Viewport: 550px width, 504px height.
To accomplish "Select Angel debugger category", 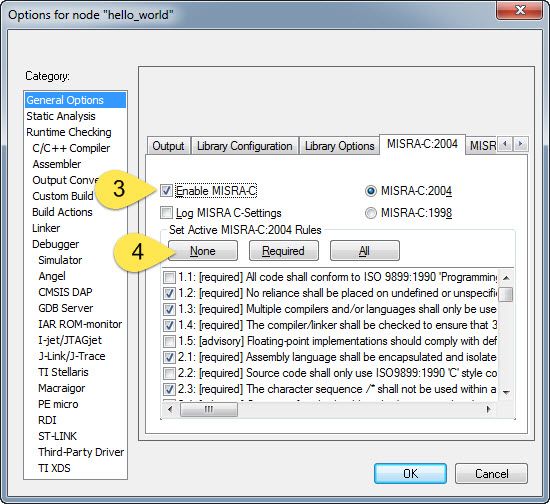I will coord(75,276).
